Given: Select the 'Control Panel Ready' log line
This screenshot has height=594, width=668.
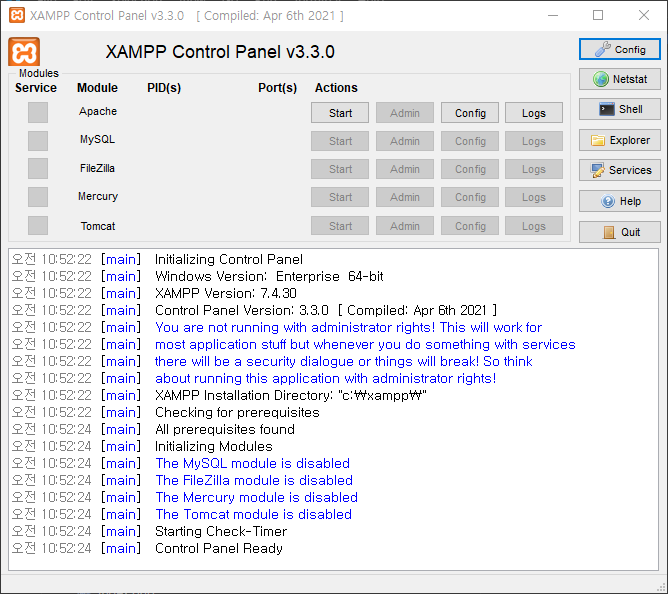Looking at the screenshot, I should [219, 549].
